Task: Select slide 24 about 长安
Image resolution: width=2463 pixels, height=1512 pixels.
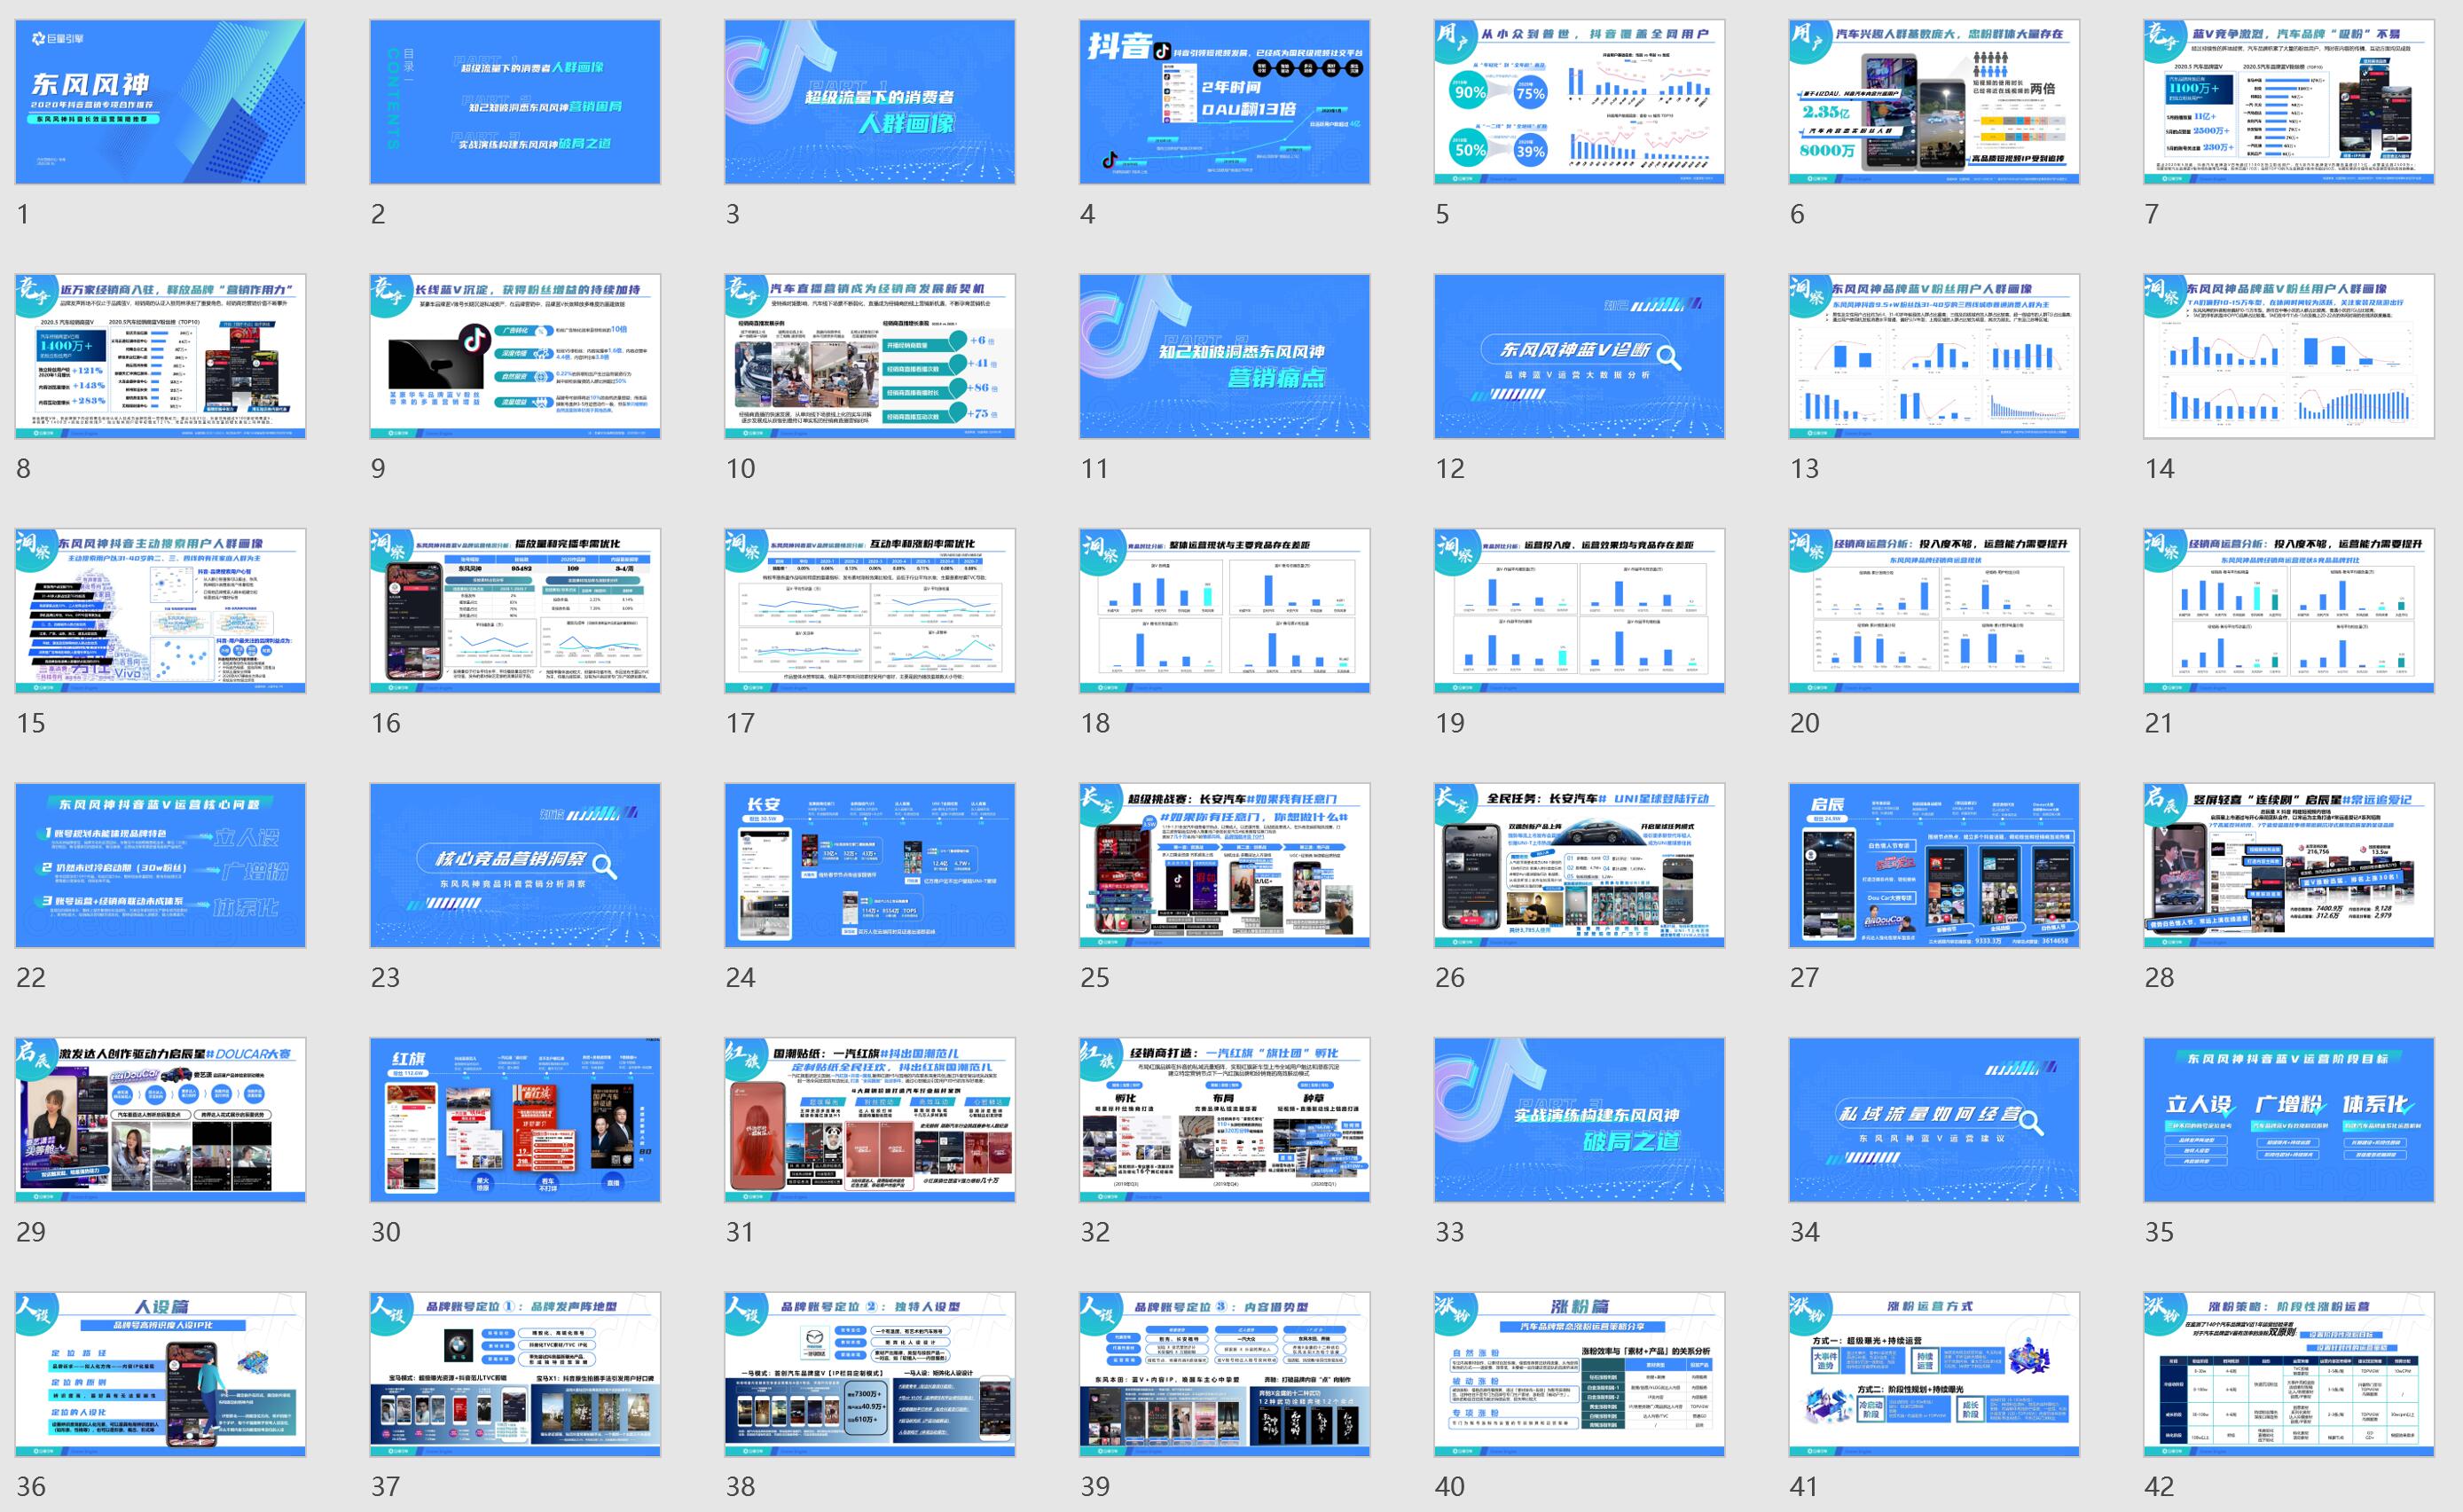Action: point(870,865)
